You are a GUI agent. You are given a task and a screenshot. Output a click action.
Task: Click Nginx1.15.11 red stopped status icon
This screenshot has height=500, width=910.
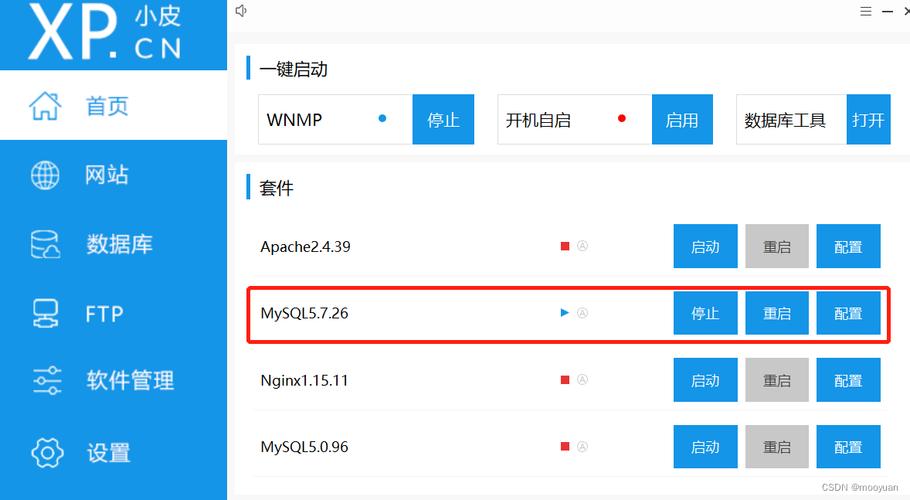[565, 380]
